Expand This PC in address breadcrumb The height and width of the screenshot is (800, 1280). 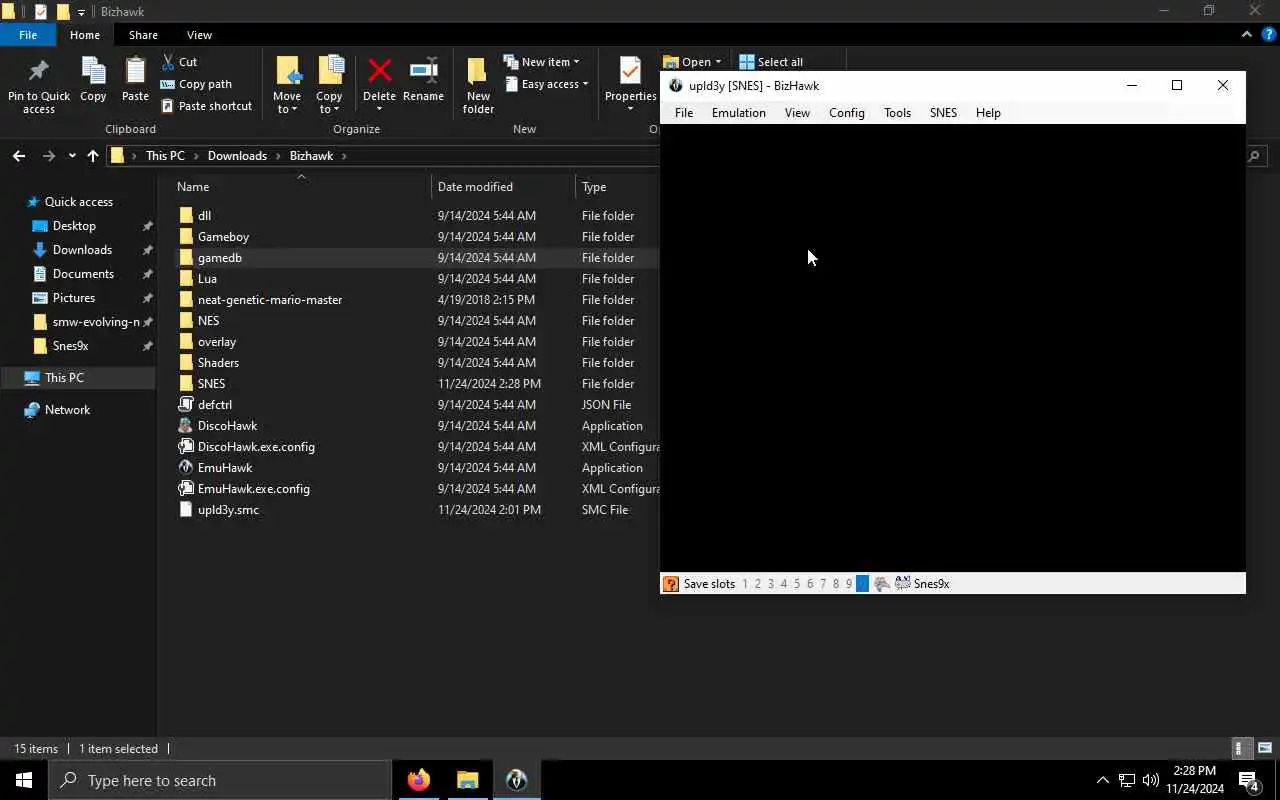(x=196, y=156)
